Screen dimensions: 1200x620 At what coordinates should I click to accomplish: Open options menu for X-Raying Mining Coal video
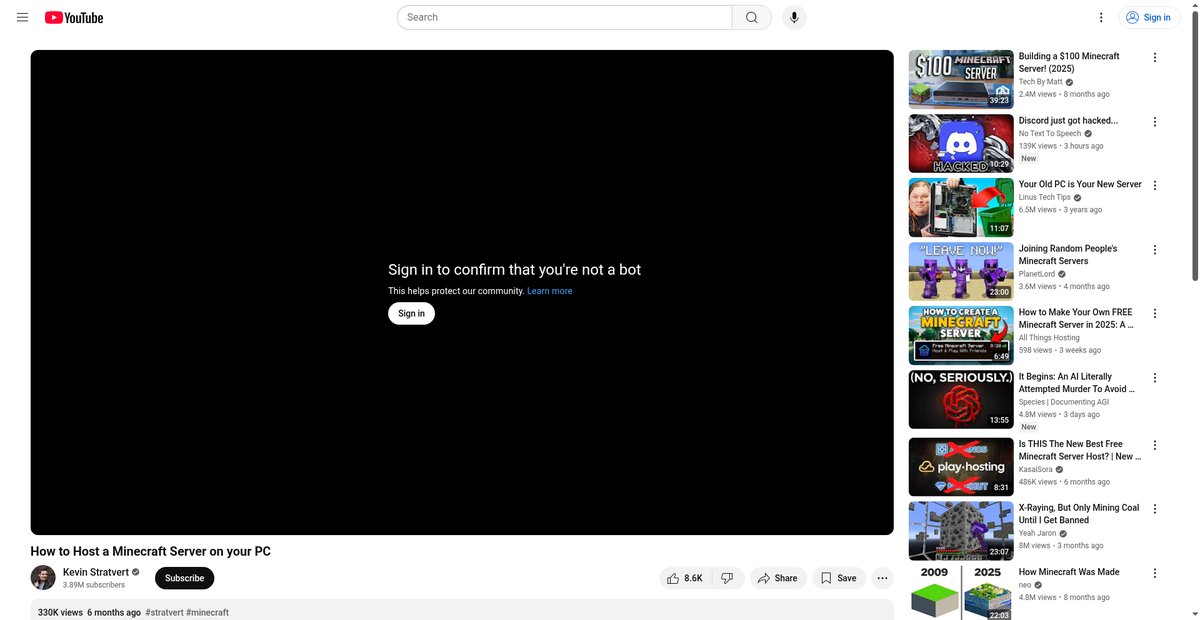[1155, 510]
